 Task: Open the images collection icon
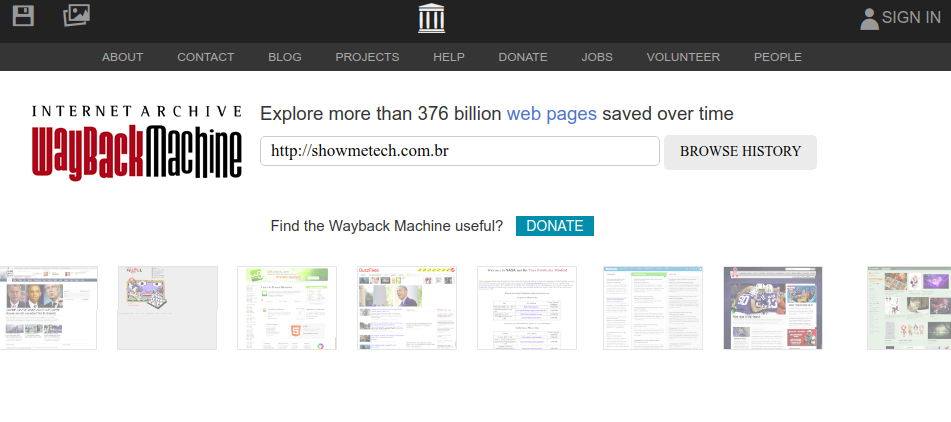click(x=76, y=16)
